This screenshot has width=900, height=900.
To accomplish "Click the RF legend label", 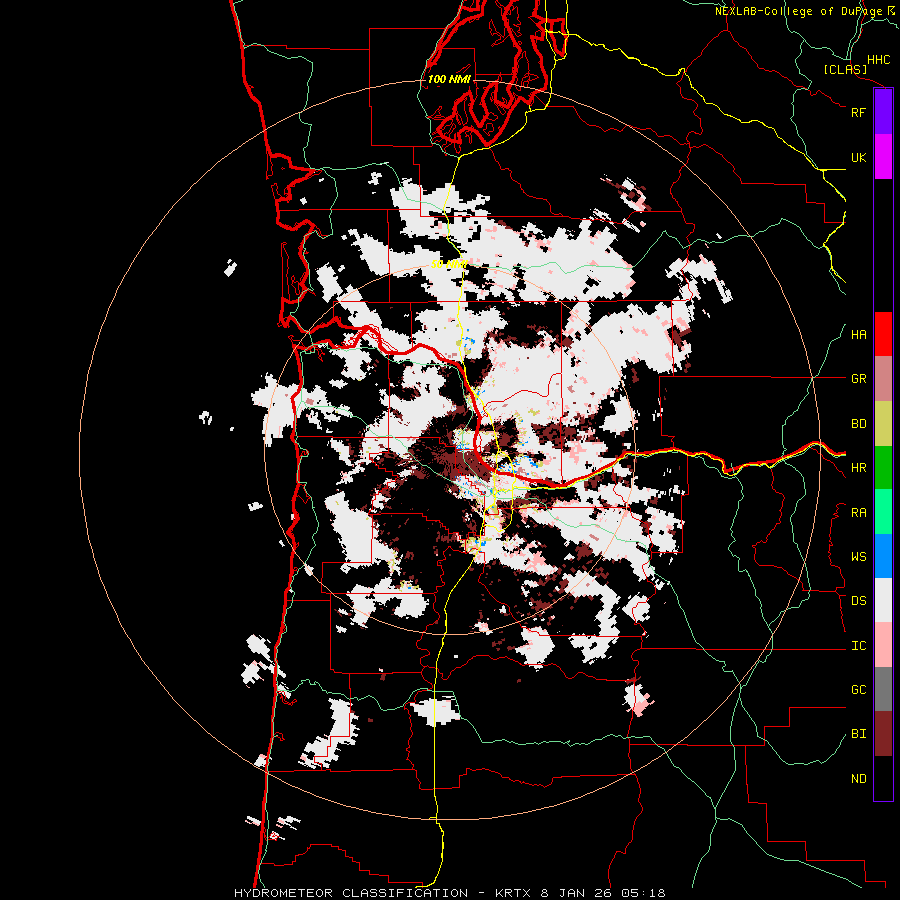I will point(858,112).
